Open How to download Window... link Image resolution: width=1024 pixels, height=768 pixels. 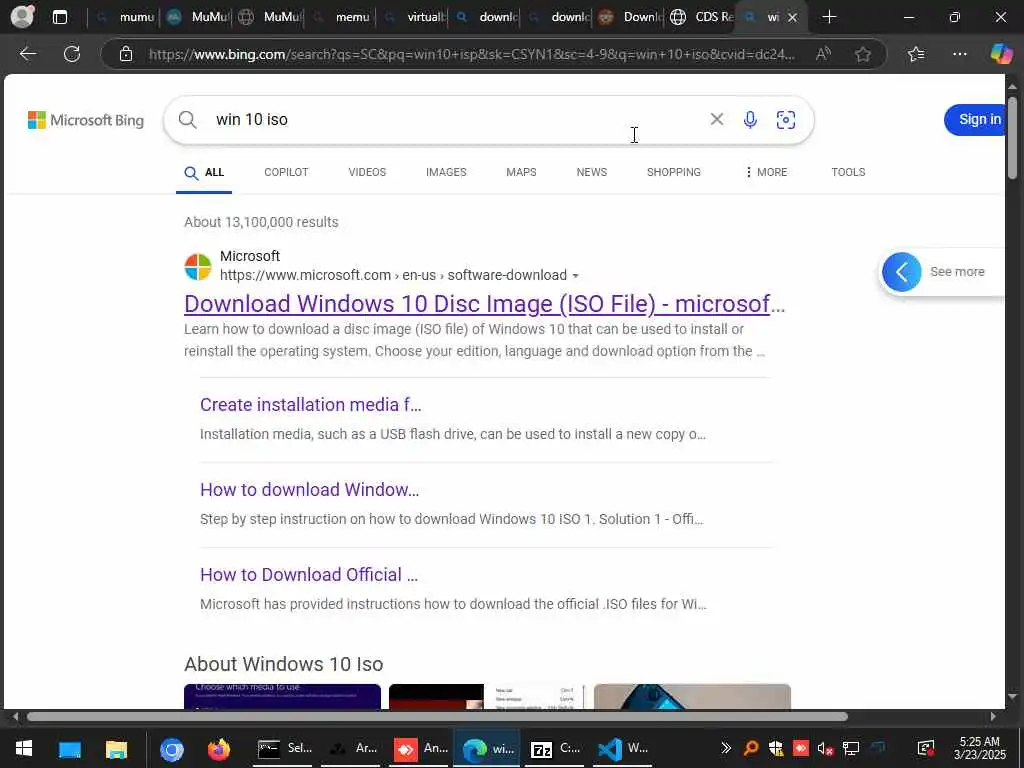310,490
